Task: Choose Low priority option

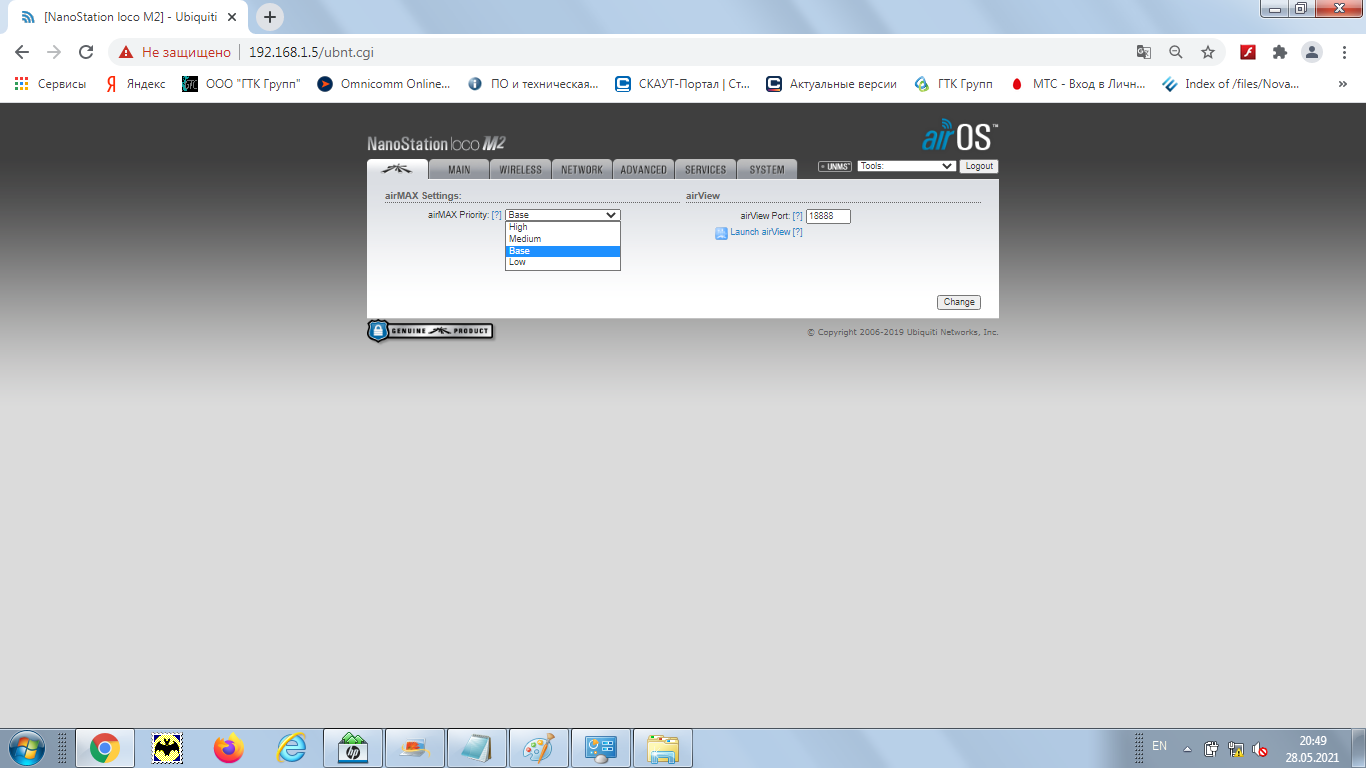Action: click(x=562, y=262)
